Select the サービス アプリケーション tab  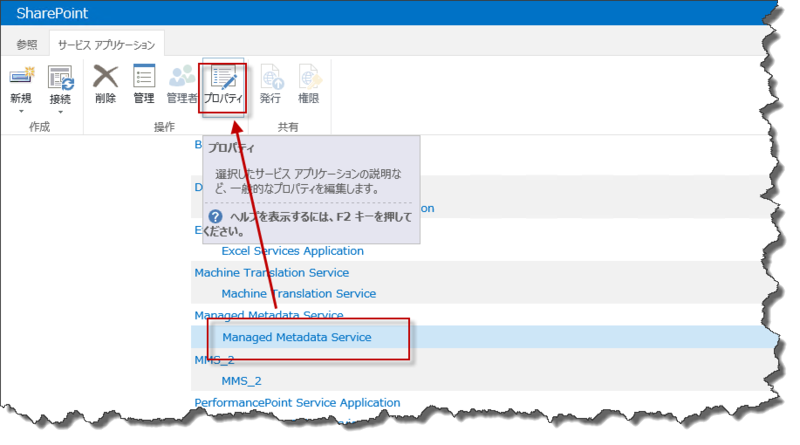coord(106,45)
